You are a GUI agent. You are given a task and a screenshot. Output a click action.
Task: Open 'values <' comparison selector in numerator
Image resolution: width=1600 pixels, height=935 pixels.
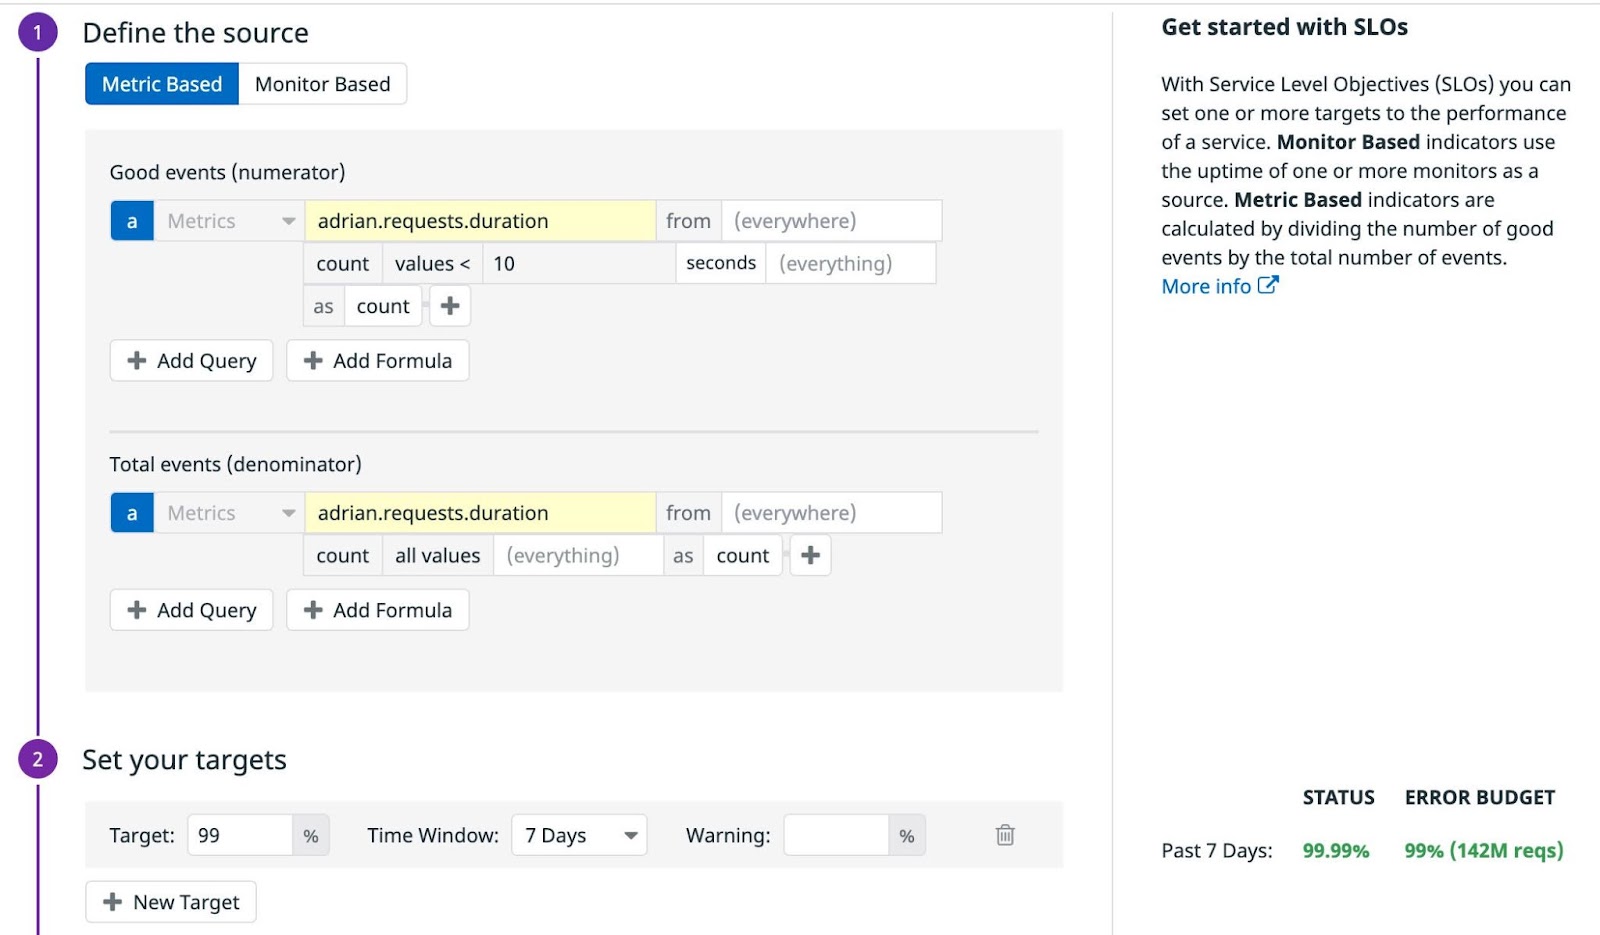tap(432, 264)
